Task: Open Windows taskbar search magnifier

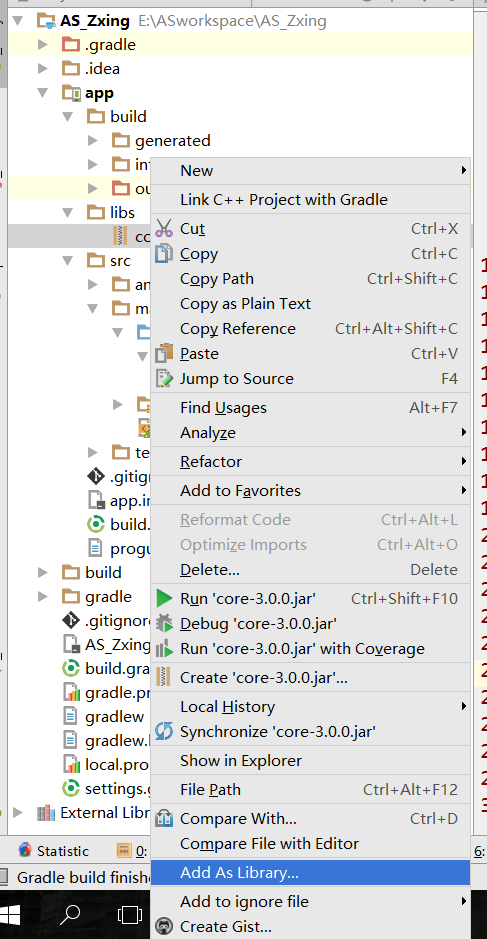Action: coord(70,914)
